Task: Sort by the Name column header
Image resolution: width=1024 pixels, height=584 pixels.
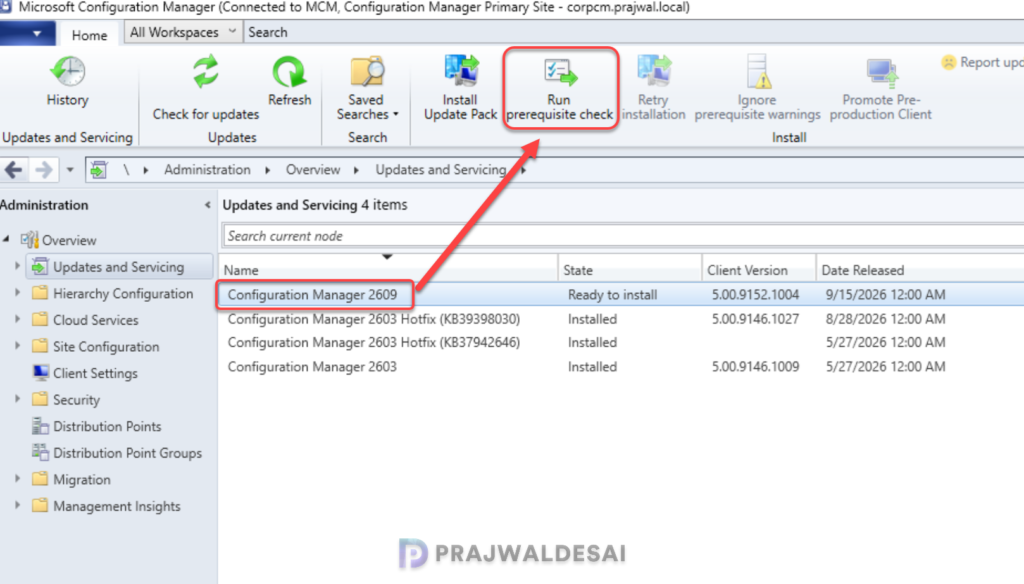Action: point(388,270)
